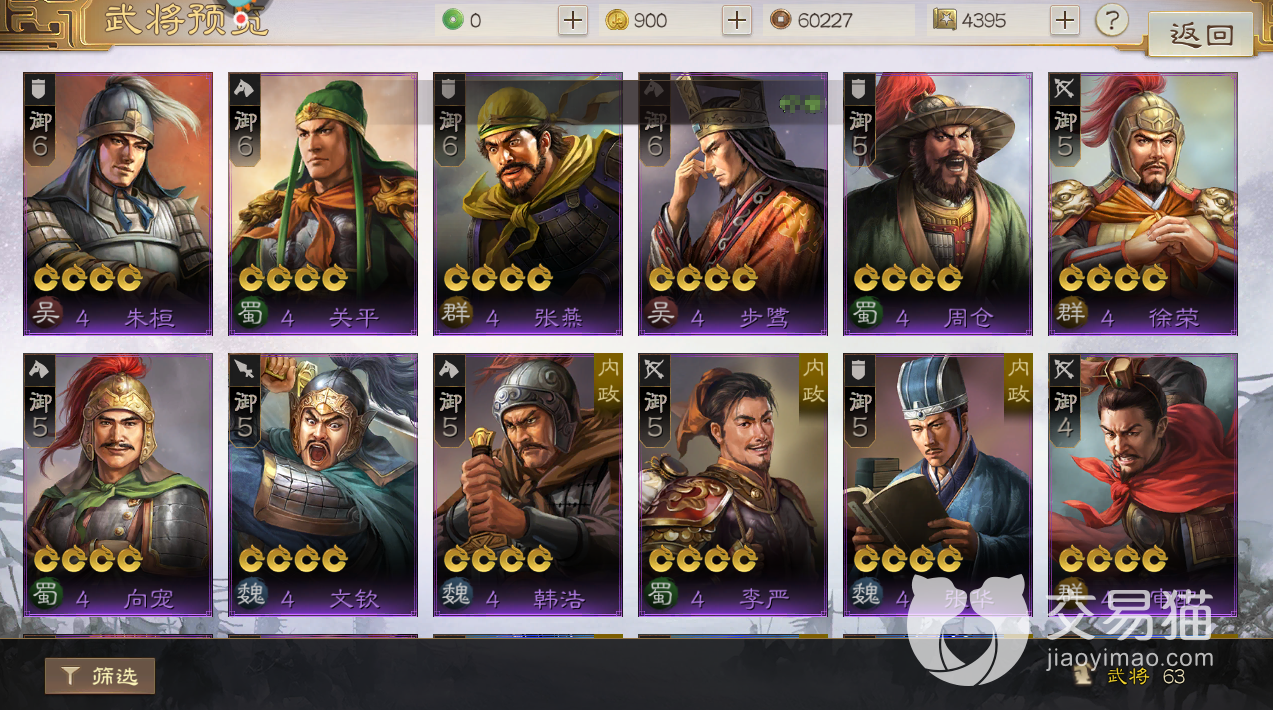Open the question mark help icon

[1112, 20]
